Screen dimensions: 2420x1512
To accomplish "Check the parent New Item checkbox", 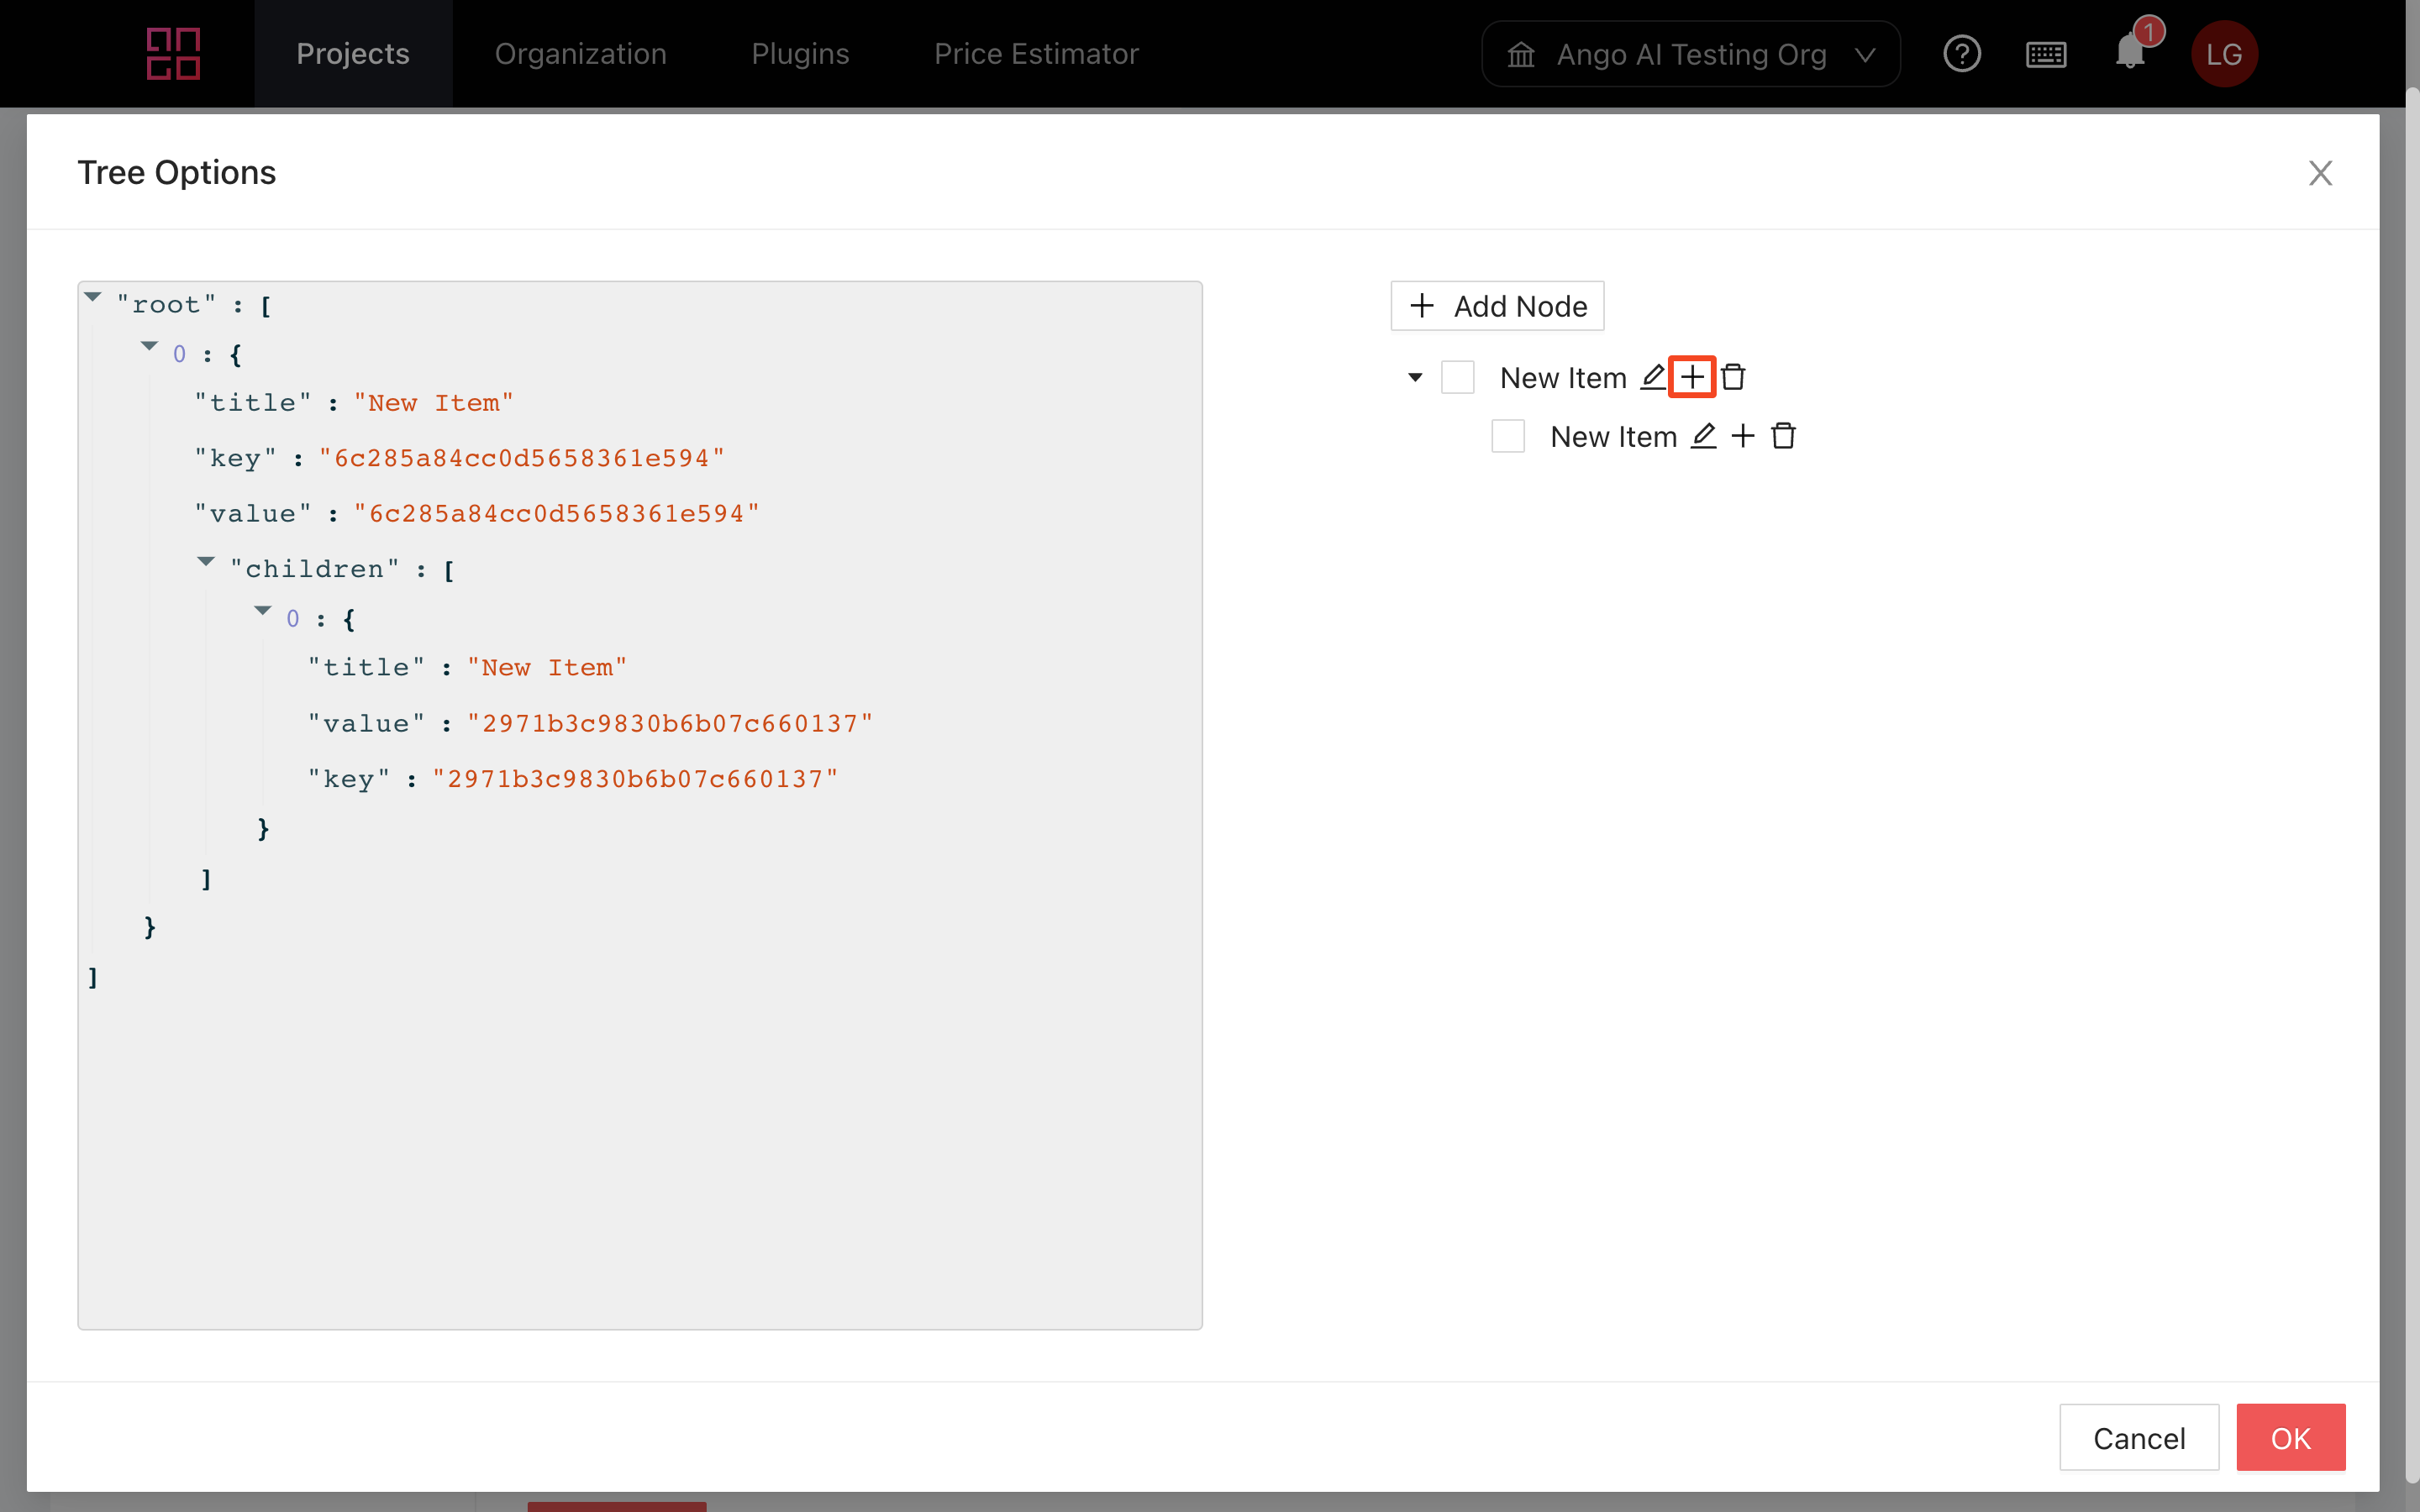I will click(x=1457, y=378).
